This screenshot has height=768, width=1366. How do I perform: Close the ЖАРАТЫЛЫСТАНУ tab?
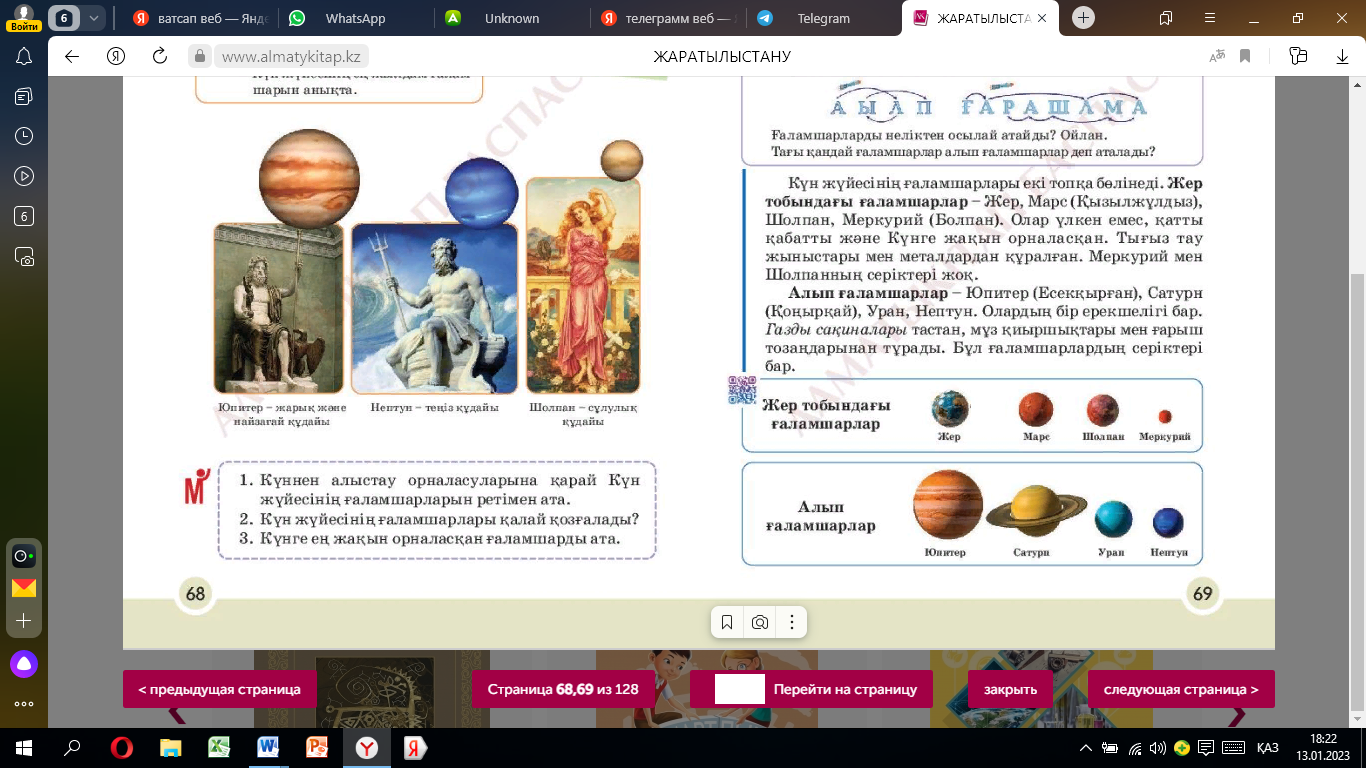point(1043,18)
